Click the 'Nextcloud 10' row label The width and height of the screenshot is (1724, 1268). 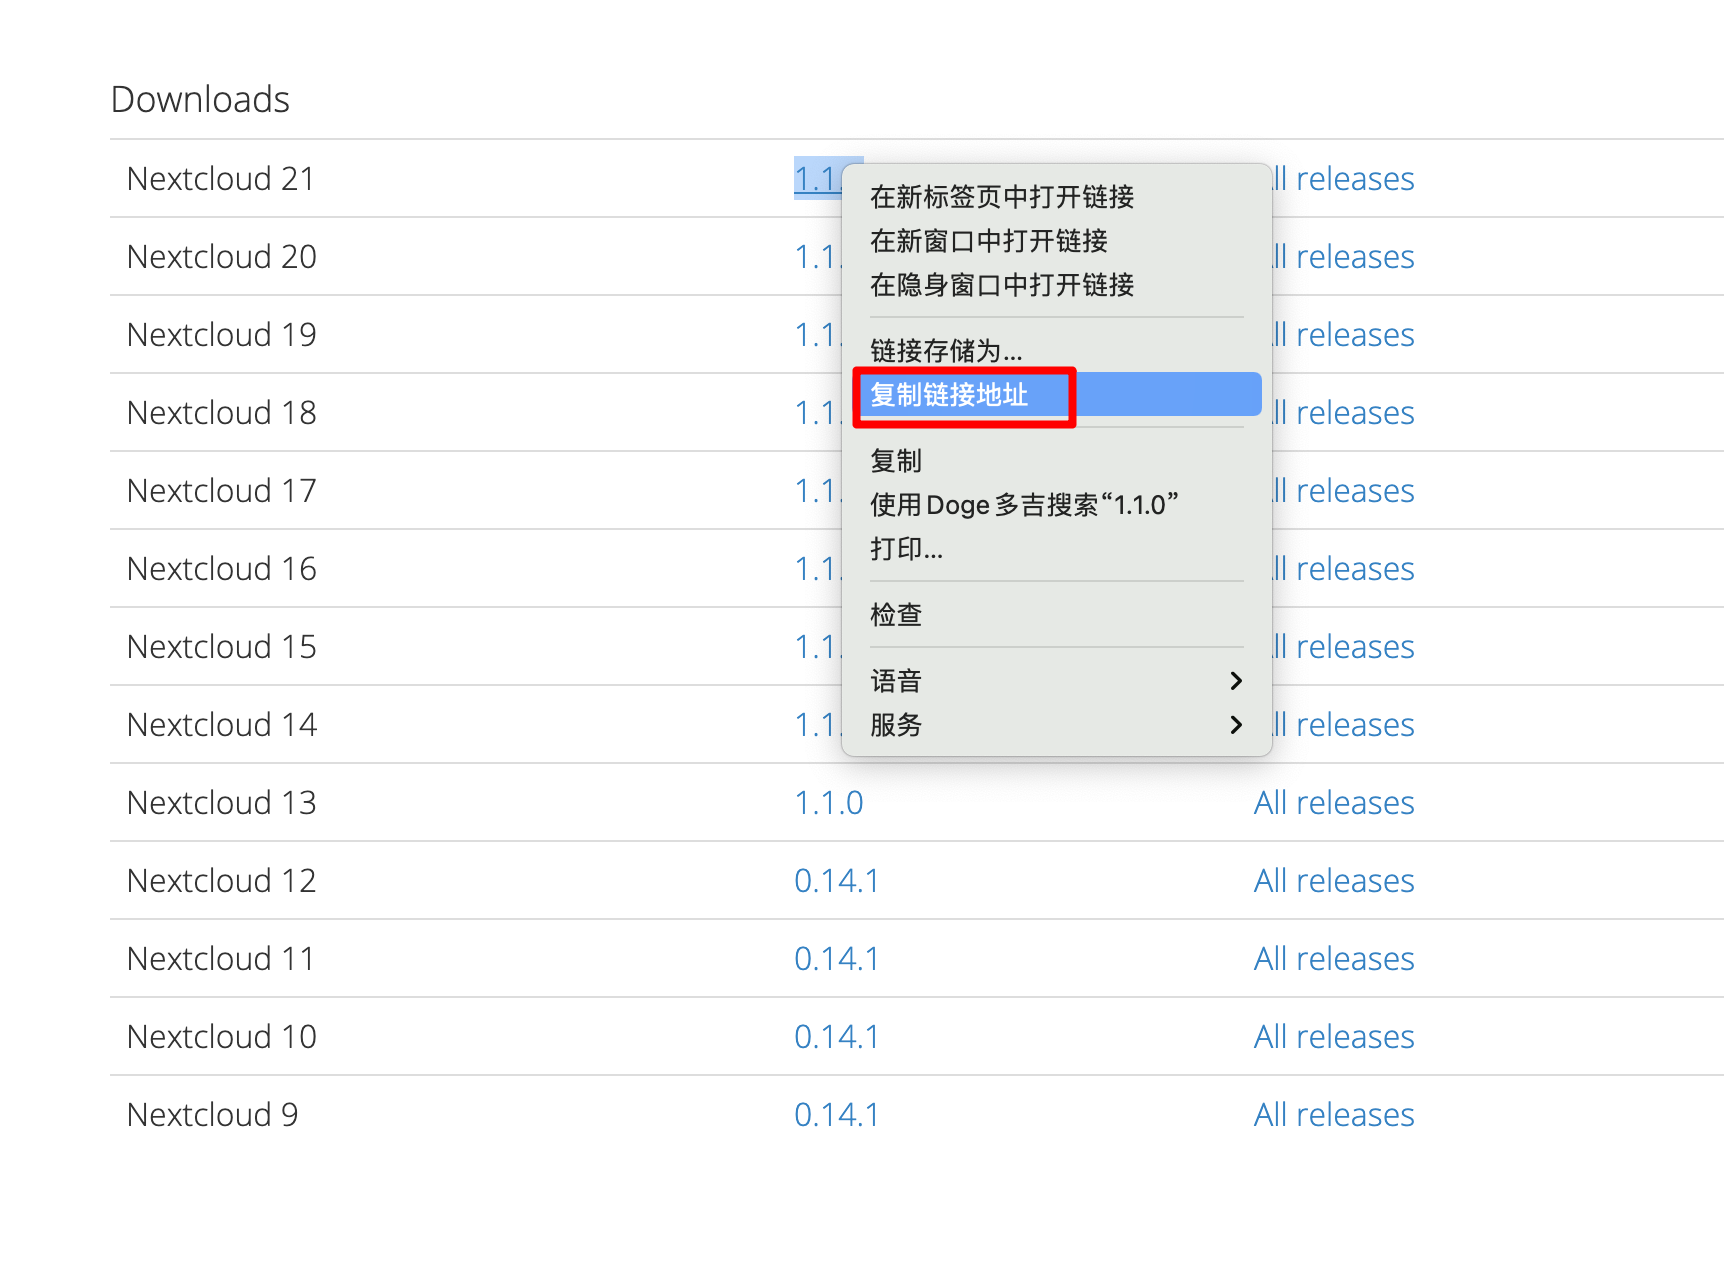coord(222,1037)
